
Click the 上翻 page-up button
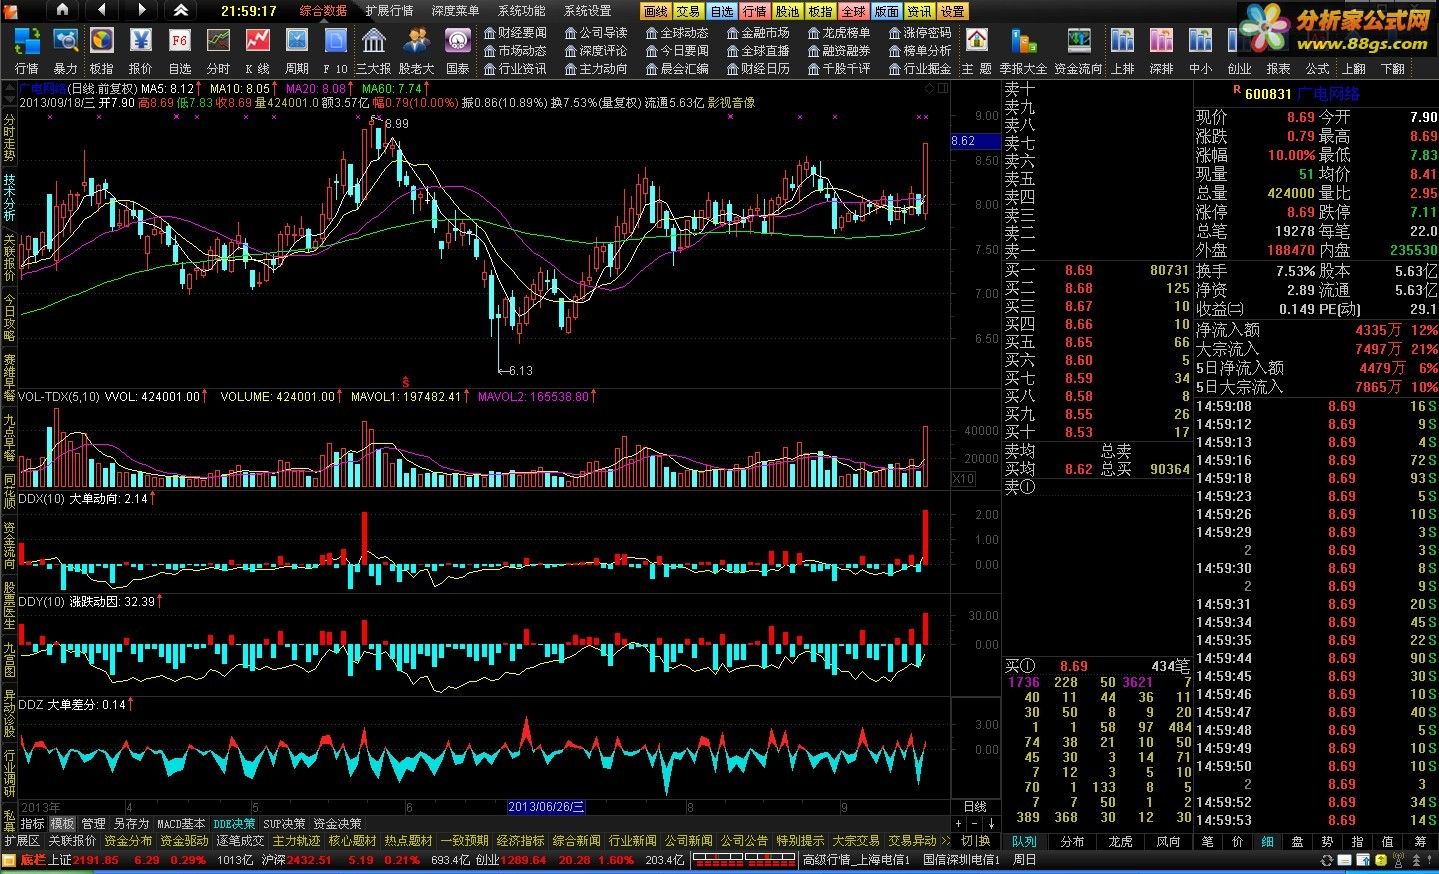click(x=1354, y=68)
